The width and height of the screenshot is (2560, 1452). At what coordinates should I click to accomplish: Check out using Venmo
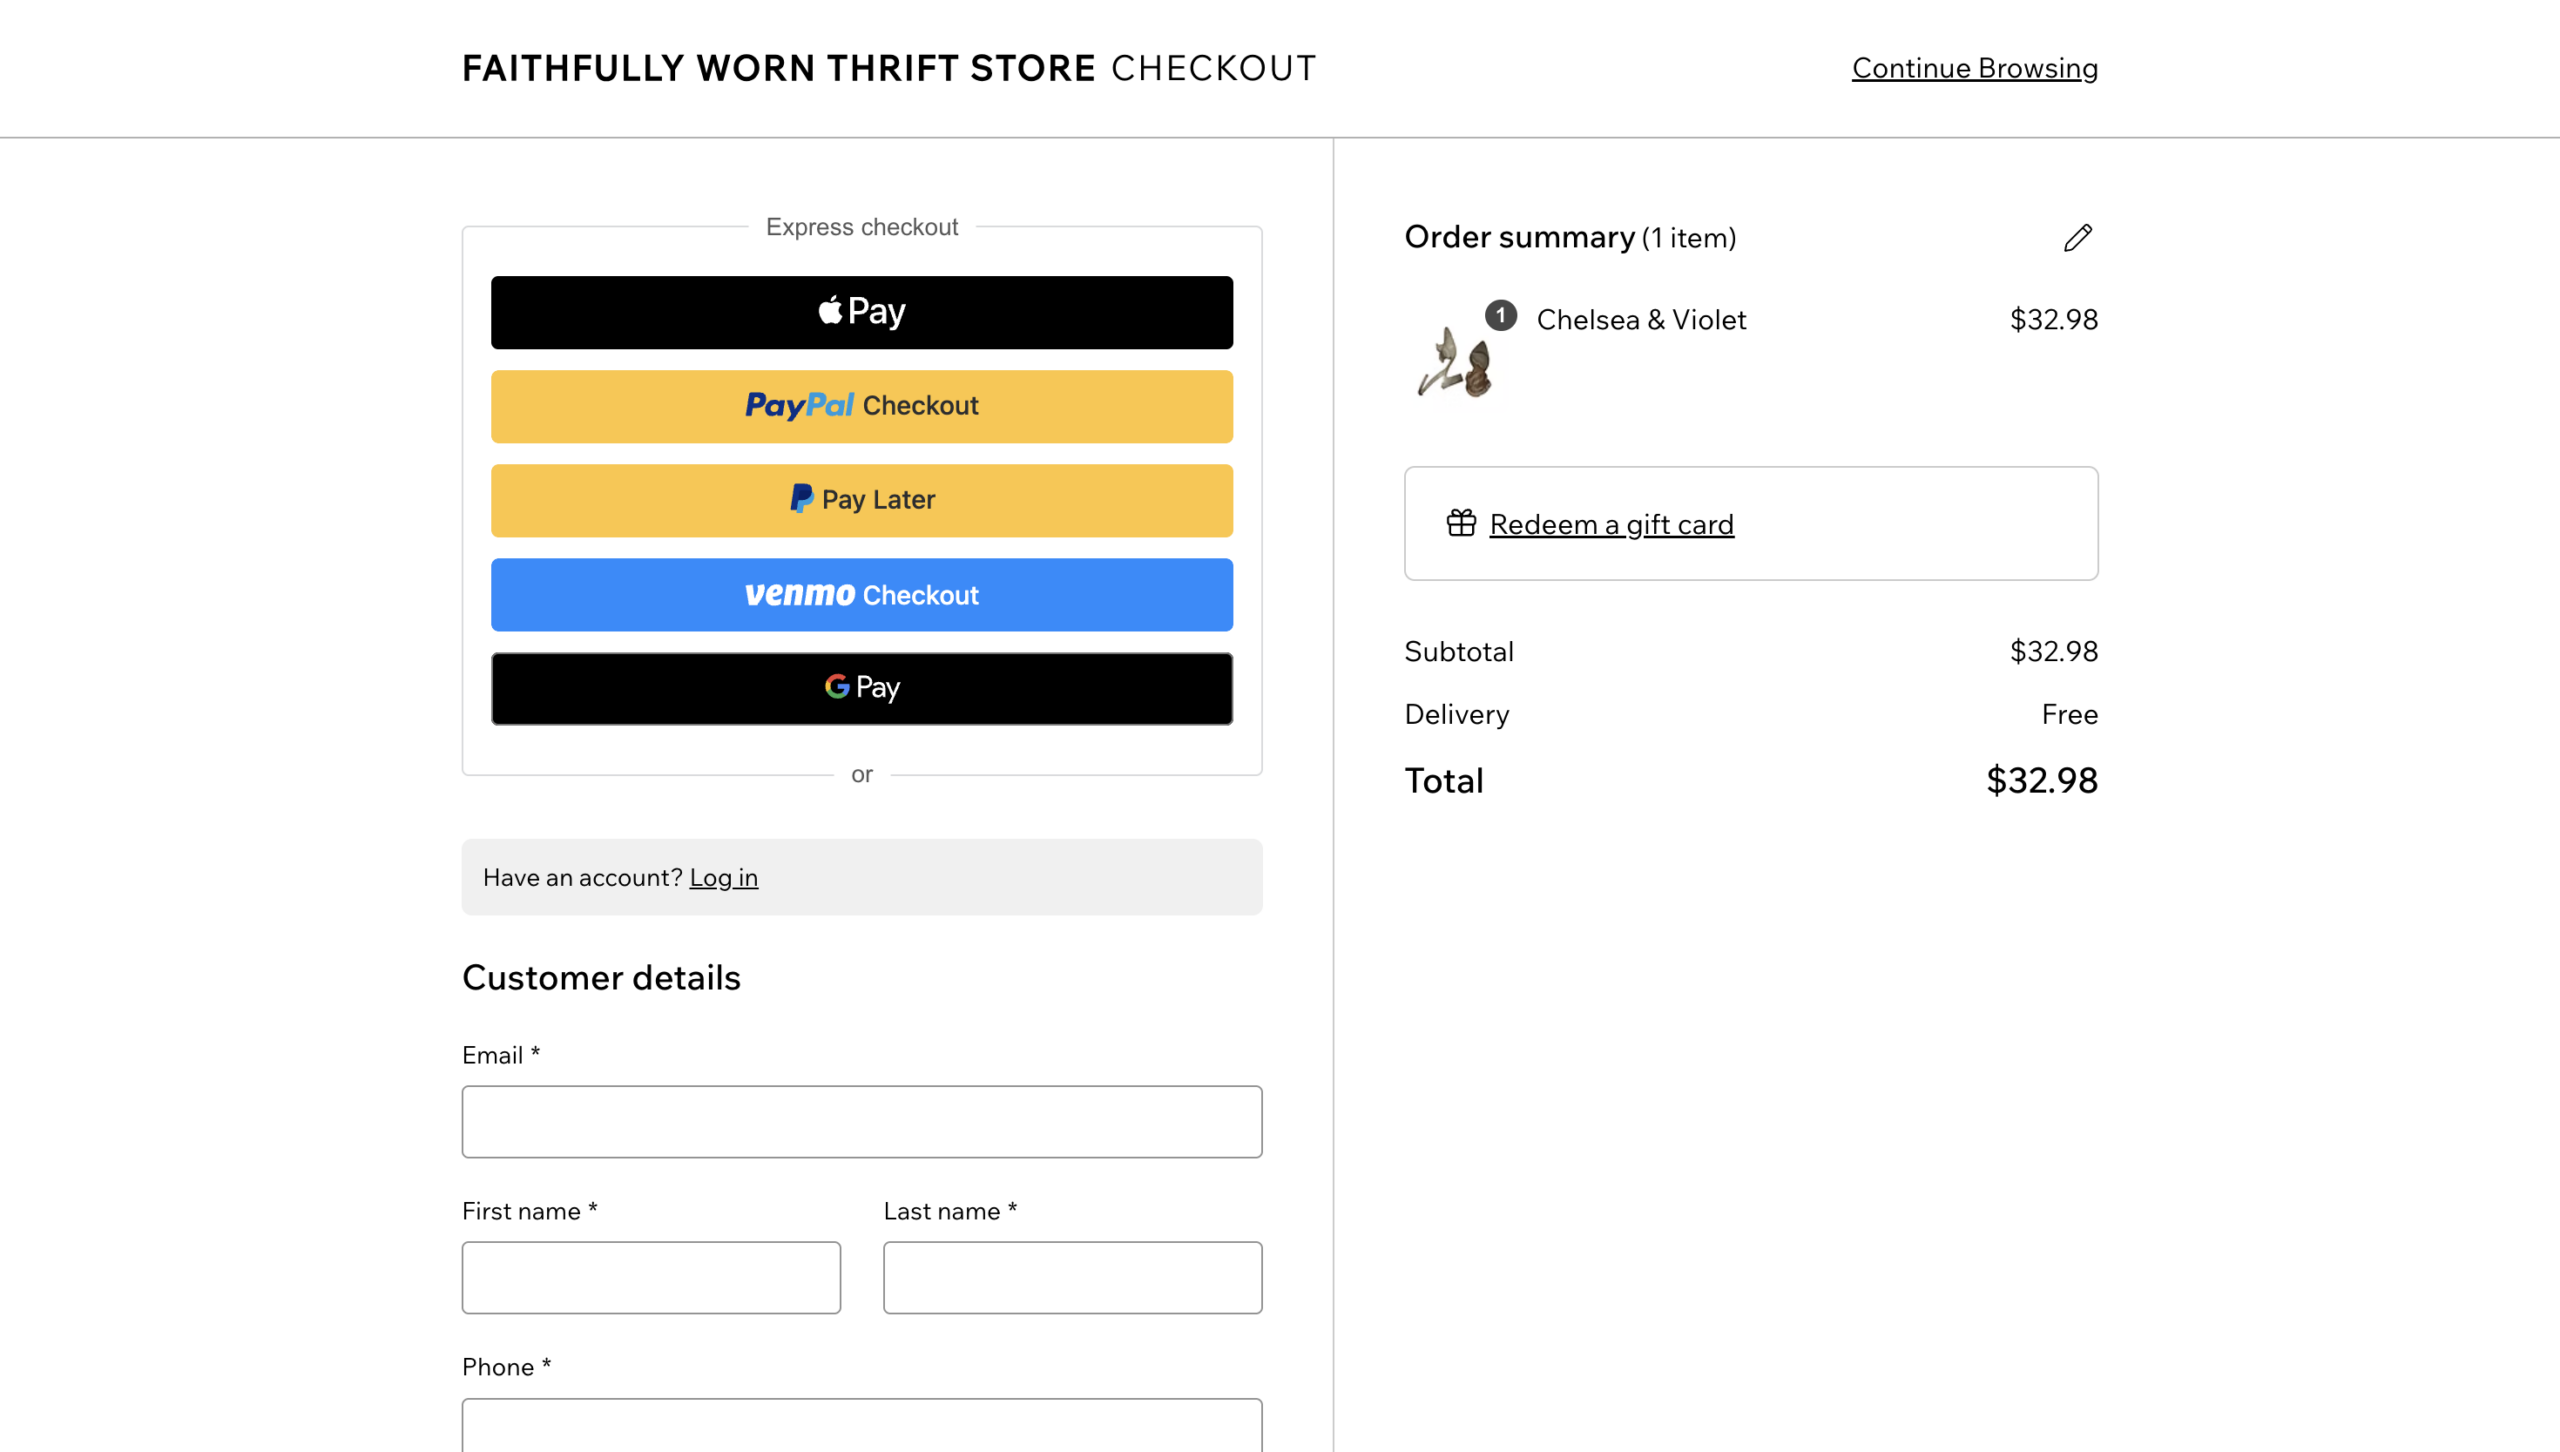[x=861, y=594]
